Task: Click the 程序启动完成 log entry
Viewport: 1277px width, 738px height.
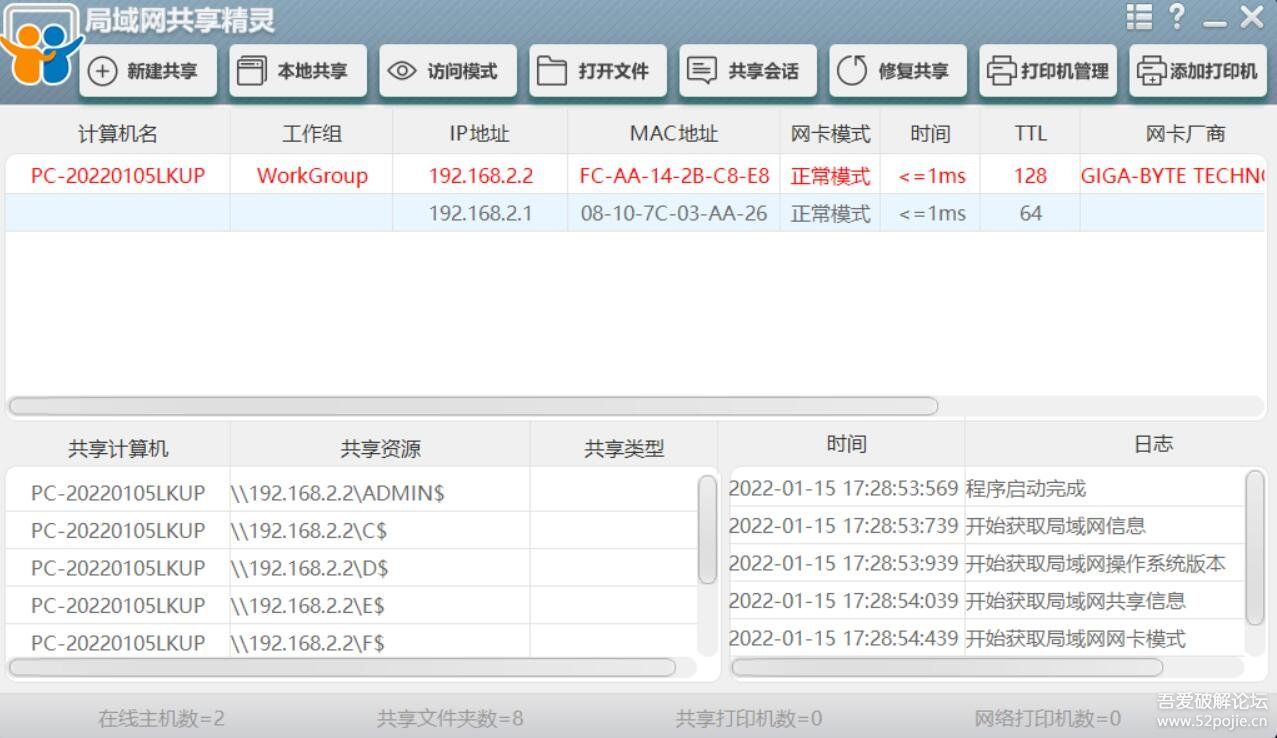Action: coord(1025,489)
